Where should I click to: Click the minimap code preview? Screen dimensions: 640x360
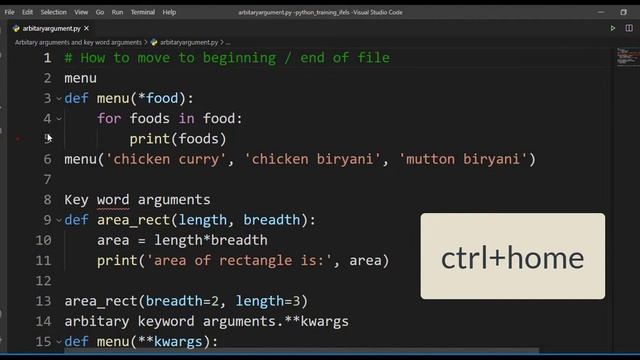pyautogui.click(x=628, y=56)
